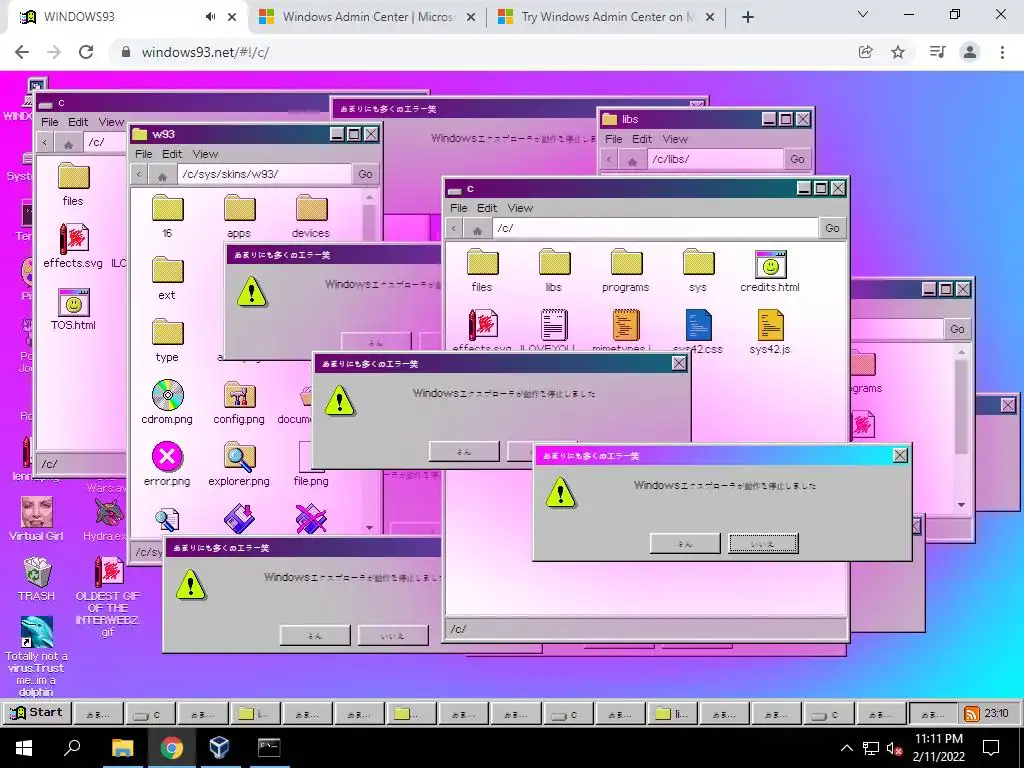Open Edit menu in w93 window
1024x768 pixels.
tap(172, 154)
